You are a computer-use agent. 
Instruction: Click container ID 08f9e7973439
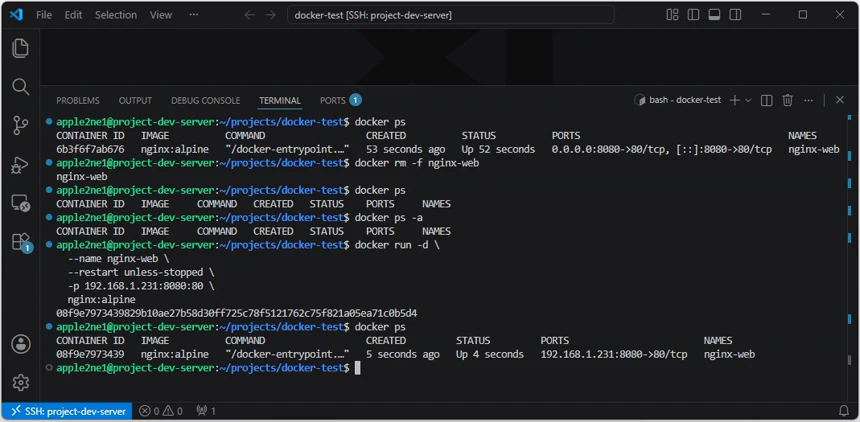(90, 355)
